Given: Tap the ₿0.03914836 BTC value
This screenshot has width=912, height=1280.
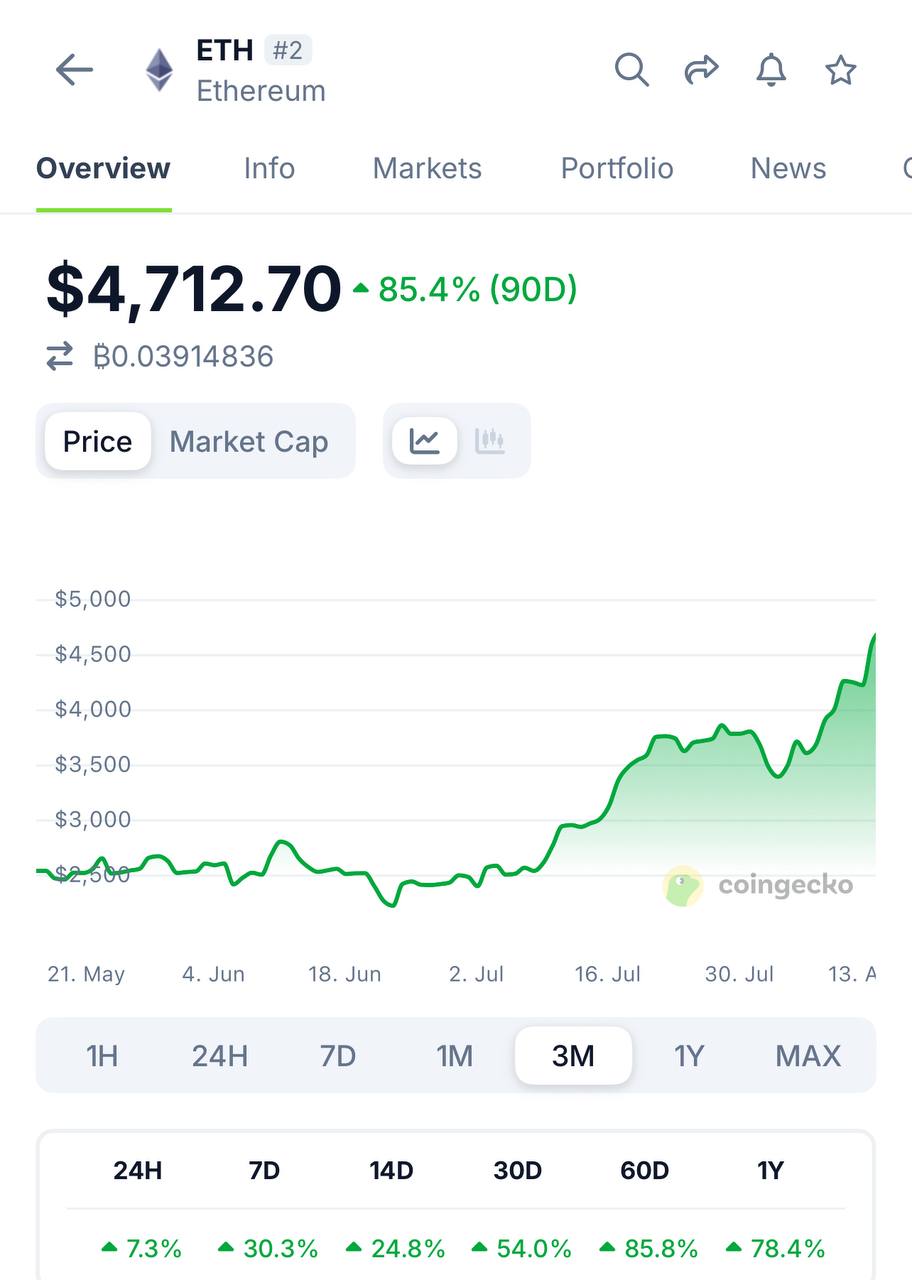Looking at the screenshot, I should [x=183, y=356].
